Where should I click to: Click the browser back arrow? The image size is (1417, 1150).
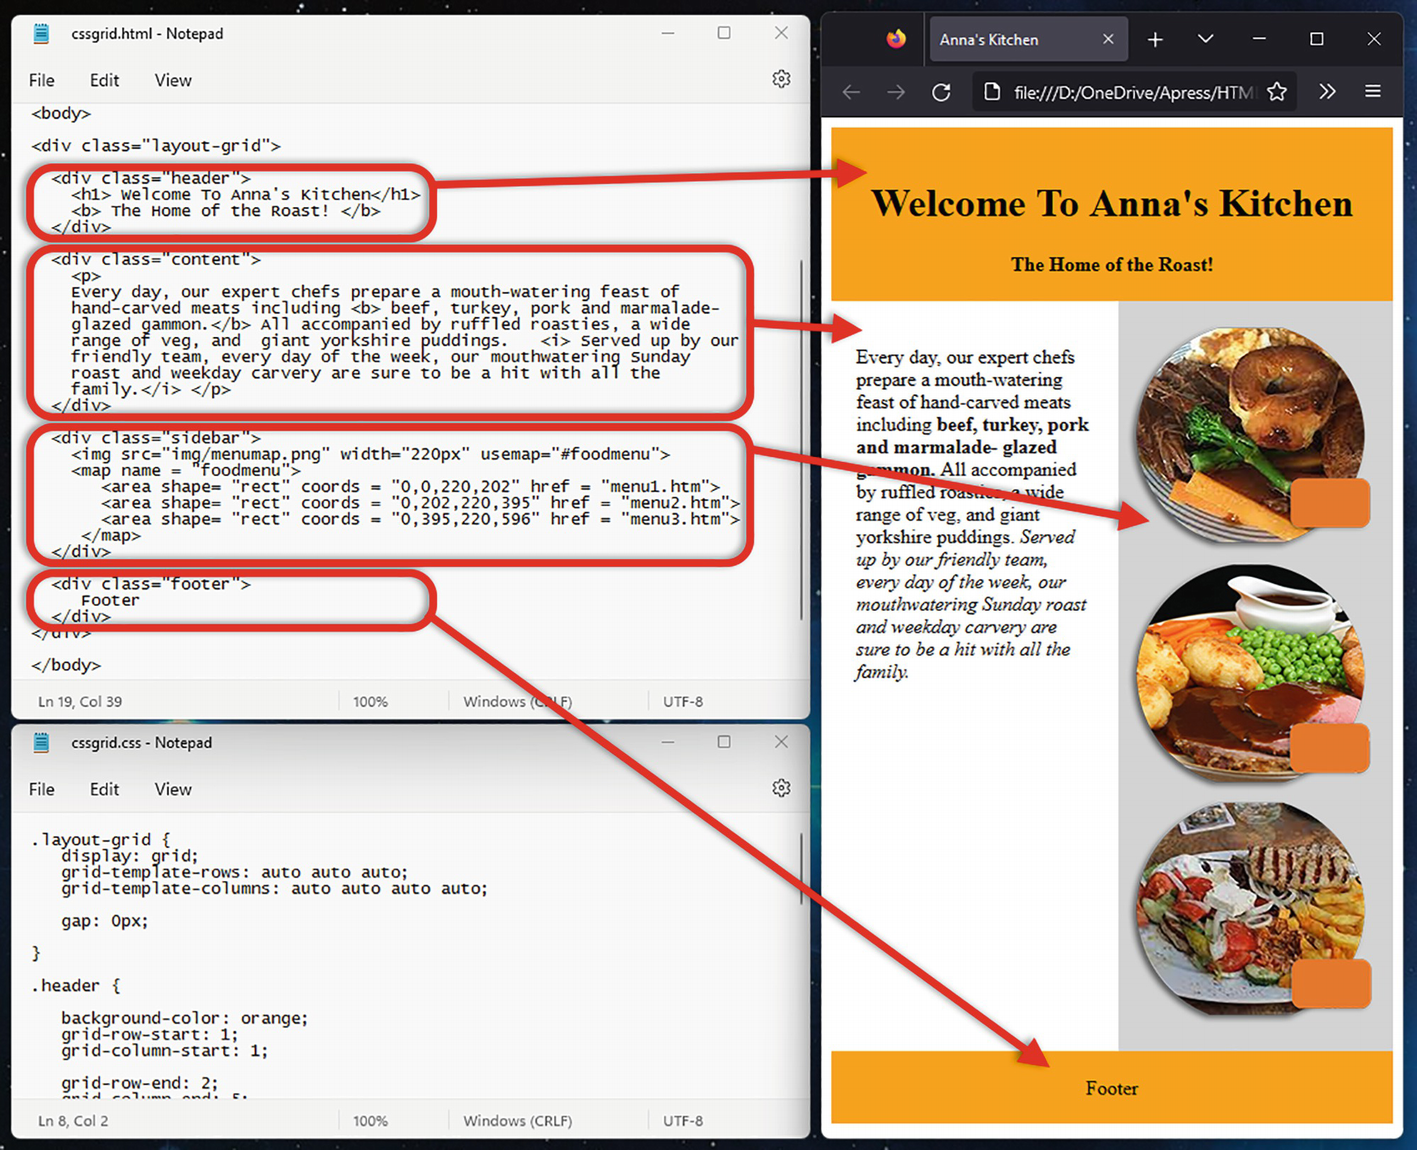851,92
